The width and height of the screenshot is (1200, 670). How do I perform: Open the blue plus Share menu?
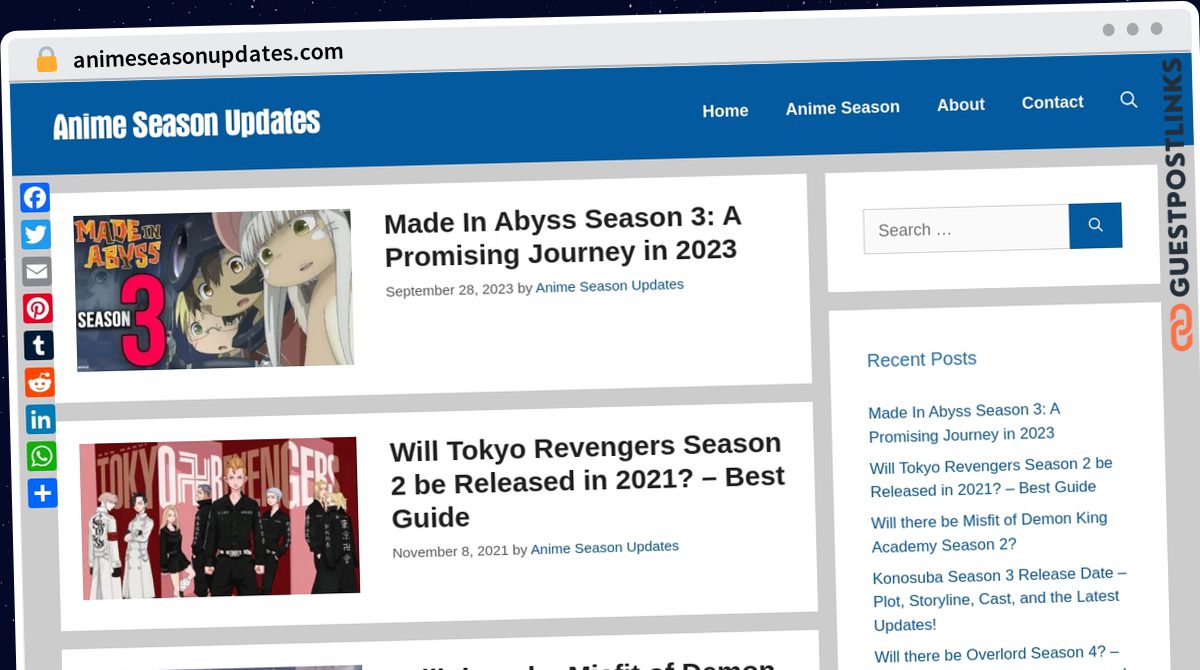pos(43,494)
